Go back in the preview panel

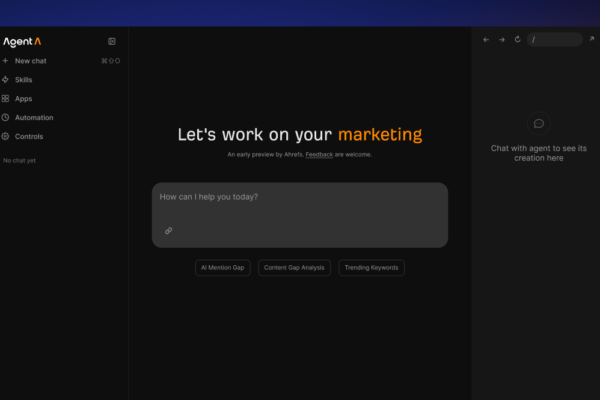486,39
